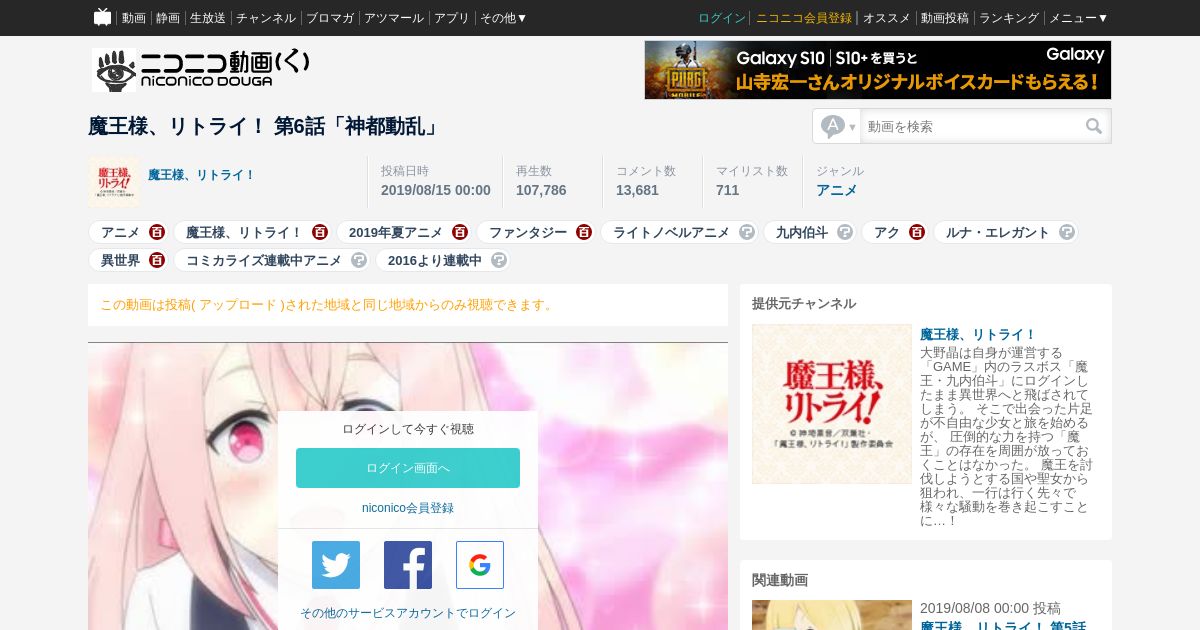Open dictionary icon beside コミカライズ連載中アニメ tag
Screen dimensions: 1200x630
pyautogui.click(x=359, y=260)
